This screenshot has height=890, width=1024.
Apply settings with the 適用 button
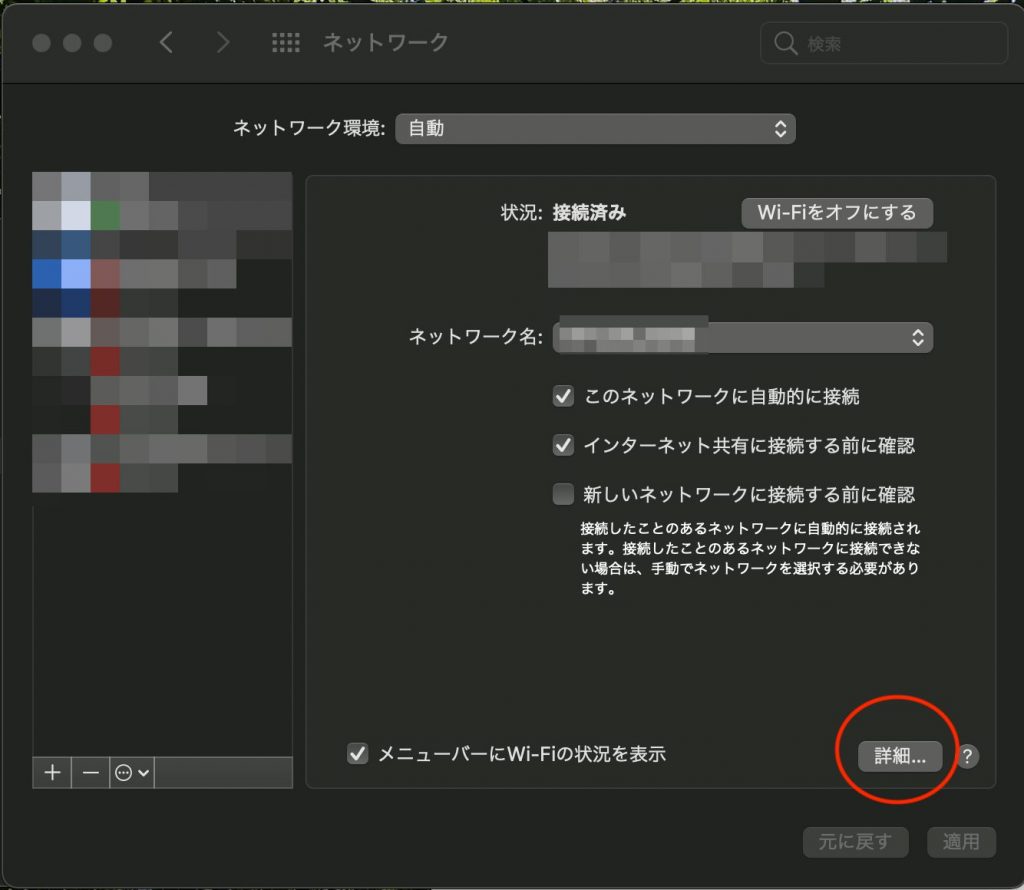(961, 842)
